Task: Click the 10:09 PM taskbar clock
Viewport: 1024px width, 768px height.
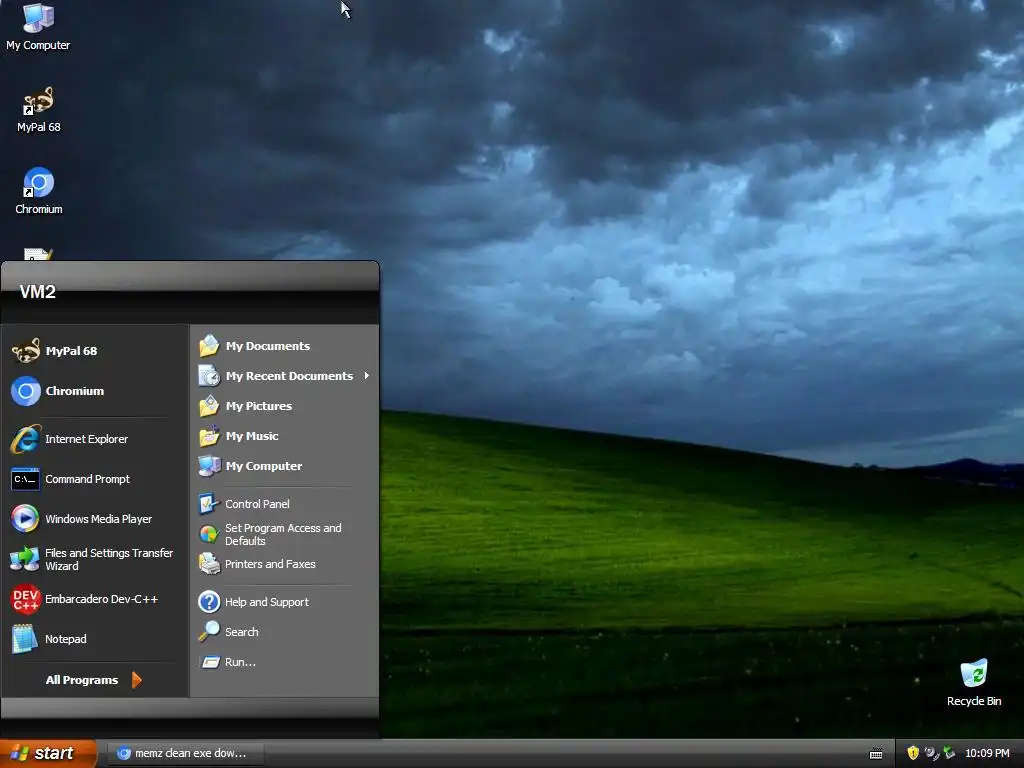Action: 987,754
